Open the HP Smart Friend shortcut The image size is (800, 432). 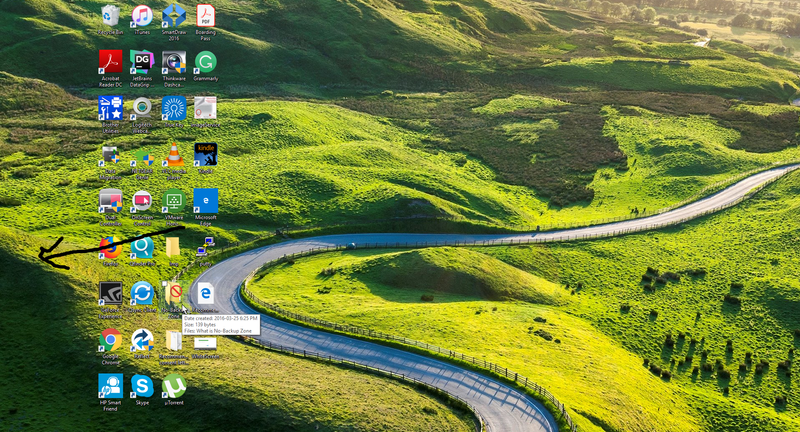click(110, 386)
